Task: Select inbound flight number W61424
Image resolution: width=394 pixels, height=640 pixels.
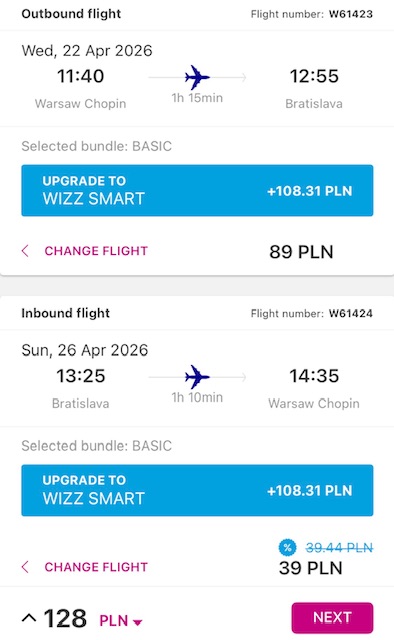Action: click(351, 313)
